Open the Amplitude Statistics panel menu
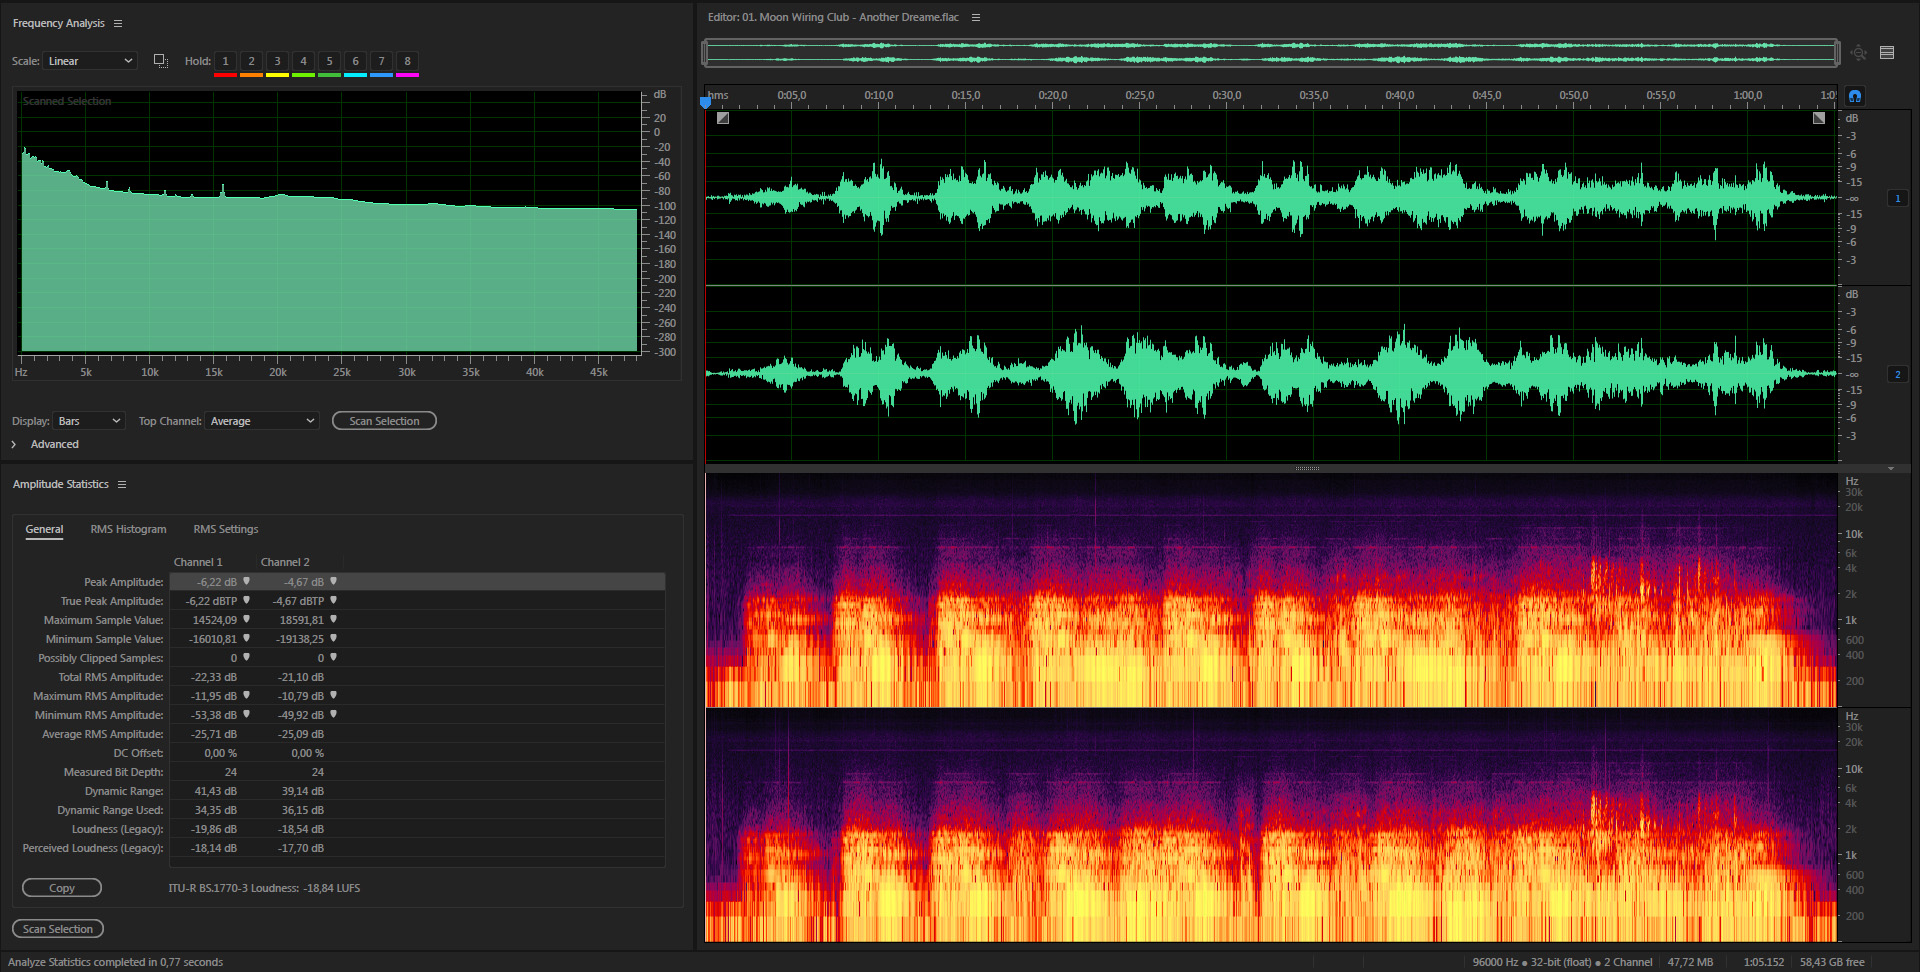This screenshot has height=972, width=1920. coord(122,484)
